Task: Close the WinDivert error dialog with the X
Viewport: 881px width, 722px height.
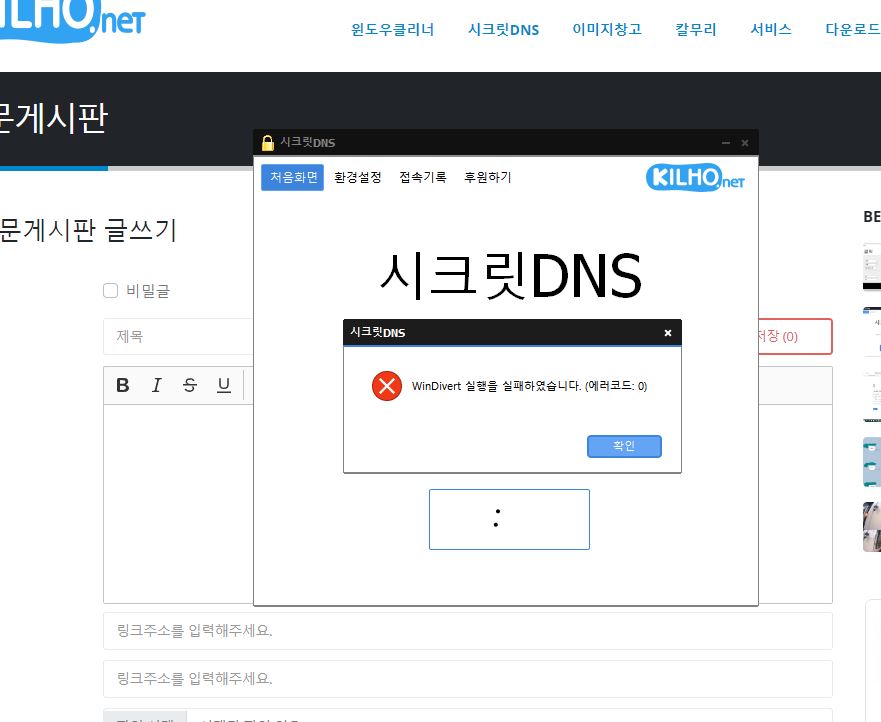Action: pos(668,333)
